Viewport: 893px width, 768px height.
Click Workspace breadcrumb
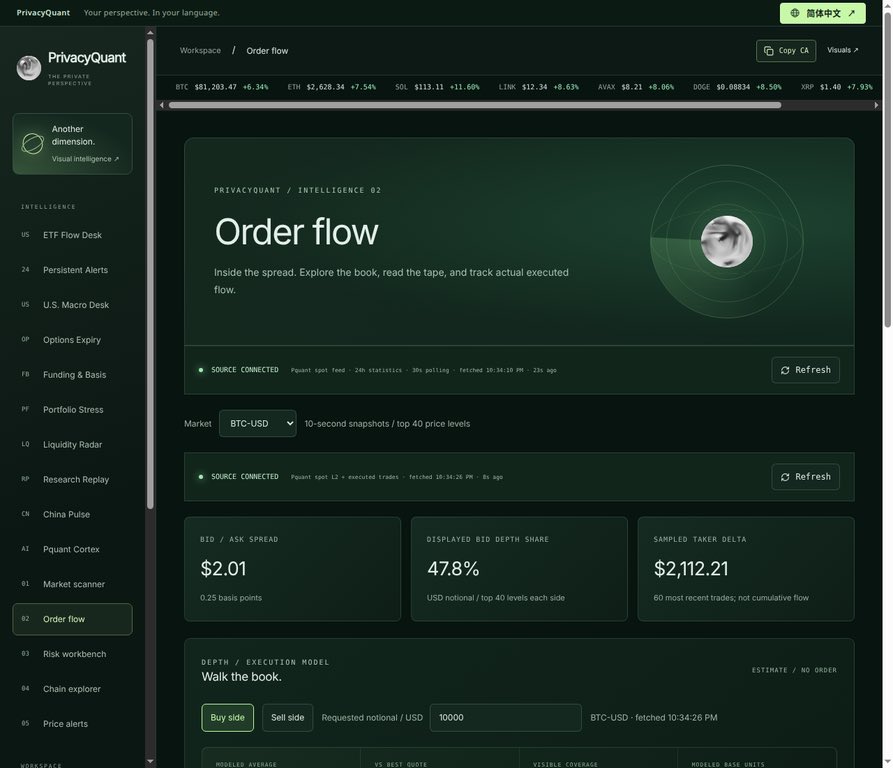[x=200, y=51]
